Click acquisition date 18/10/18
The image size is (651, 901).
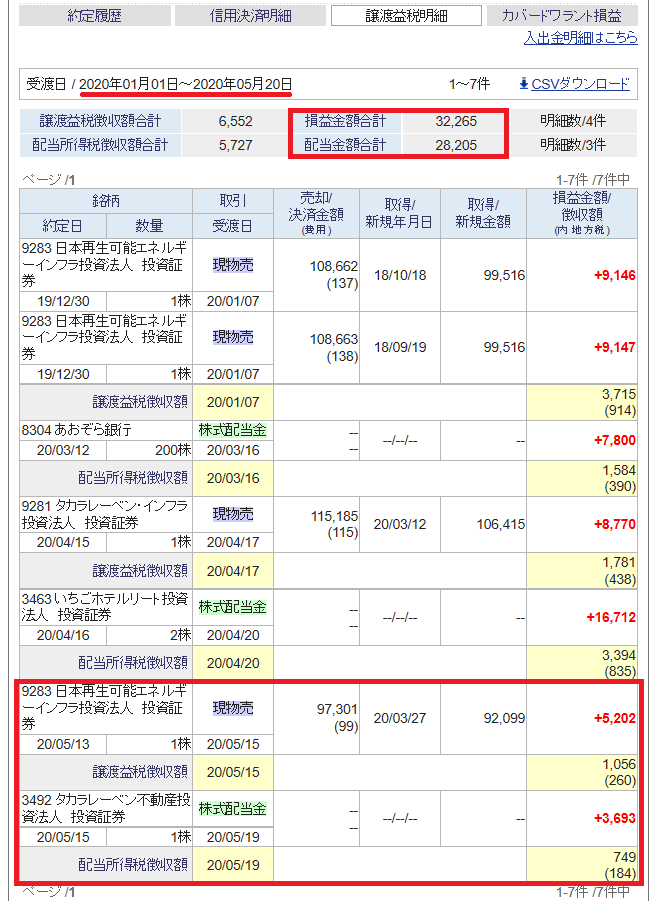coord(400,275)
